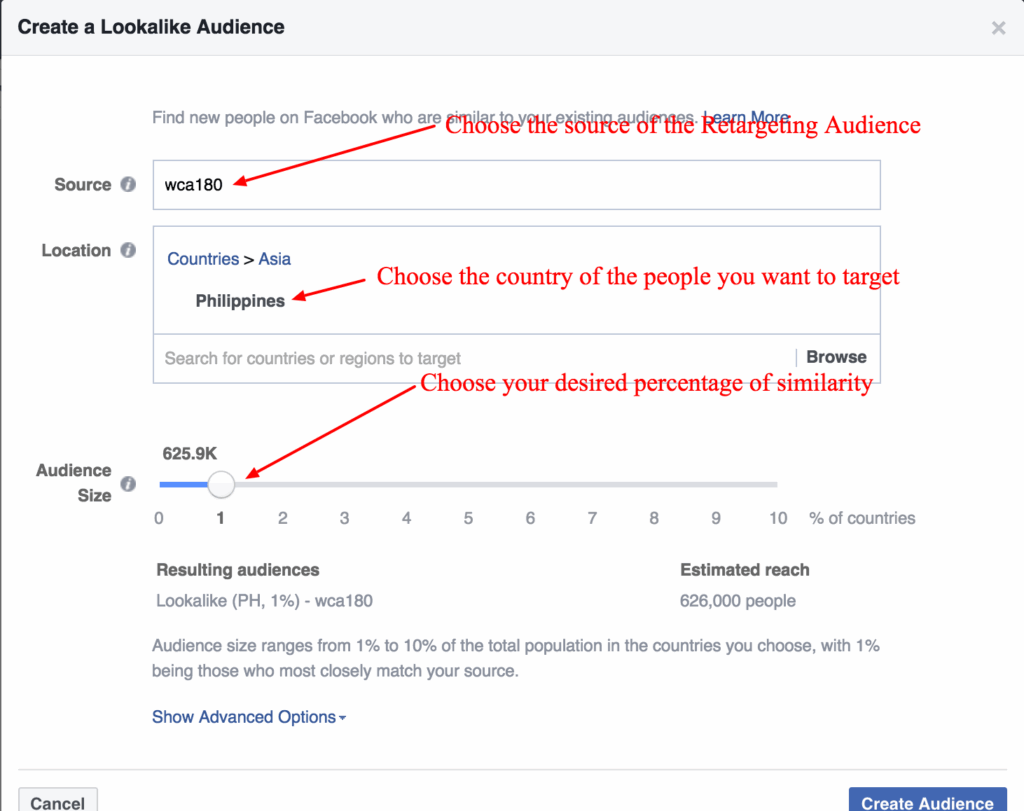
Task: Click 10 on the percentage scale
Action: point(778,518)
